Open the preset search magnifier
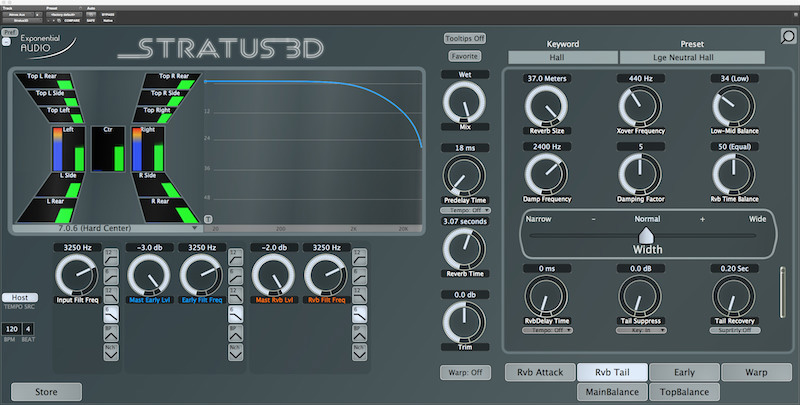 click(x=788, y=36)
